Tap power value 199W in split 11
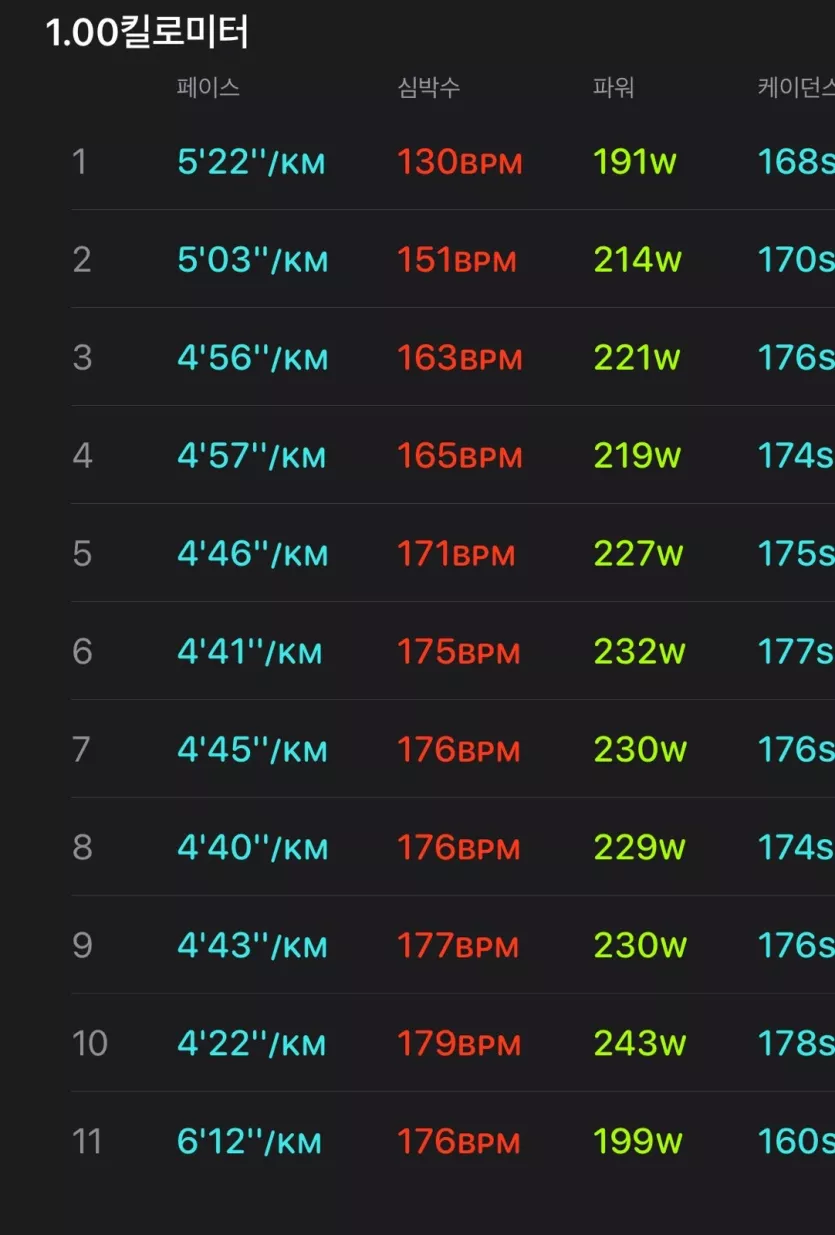835x1235 pixels. tap(638, 1142)
